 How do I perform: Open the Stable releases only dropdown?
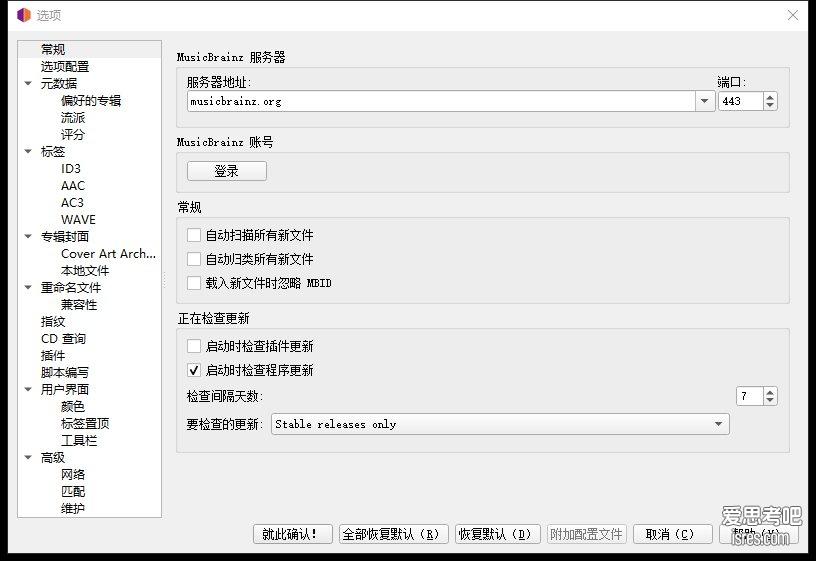point(500,424)
